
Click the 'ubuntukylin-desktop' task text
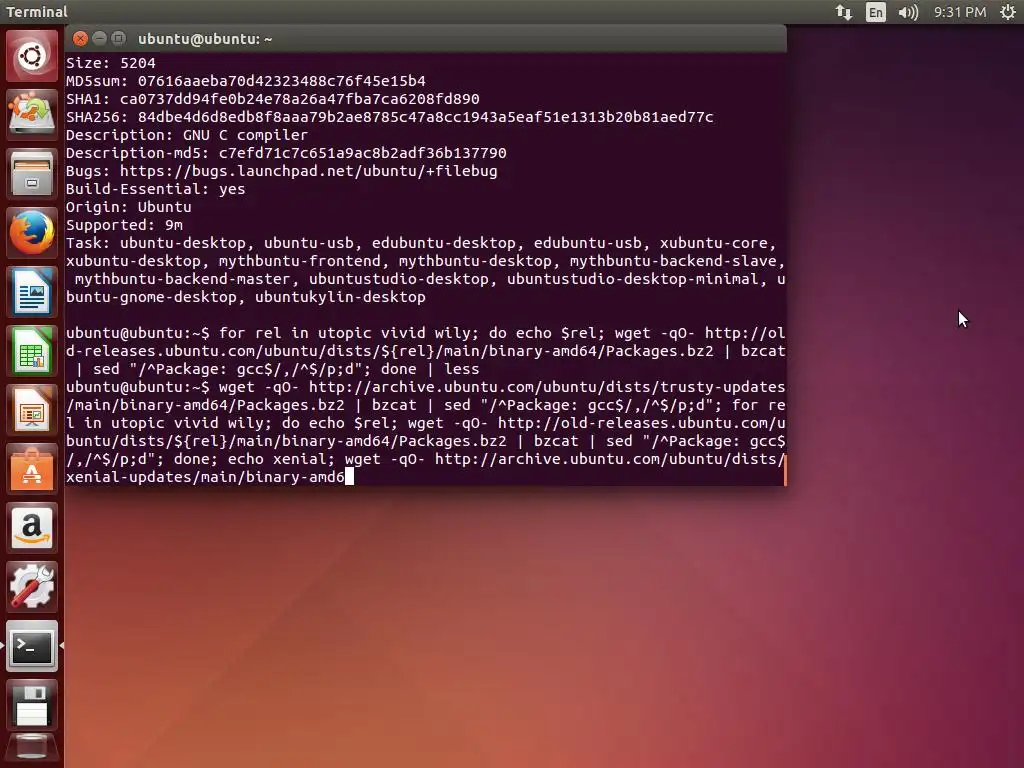(x=340, y=297)
